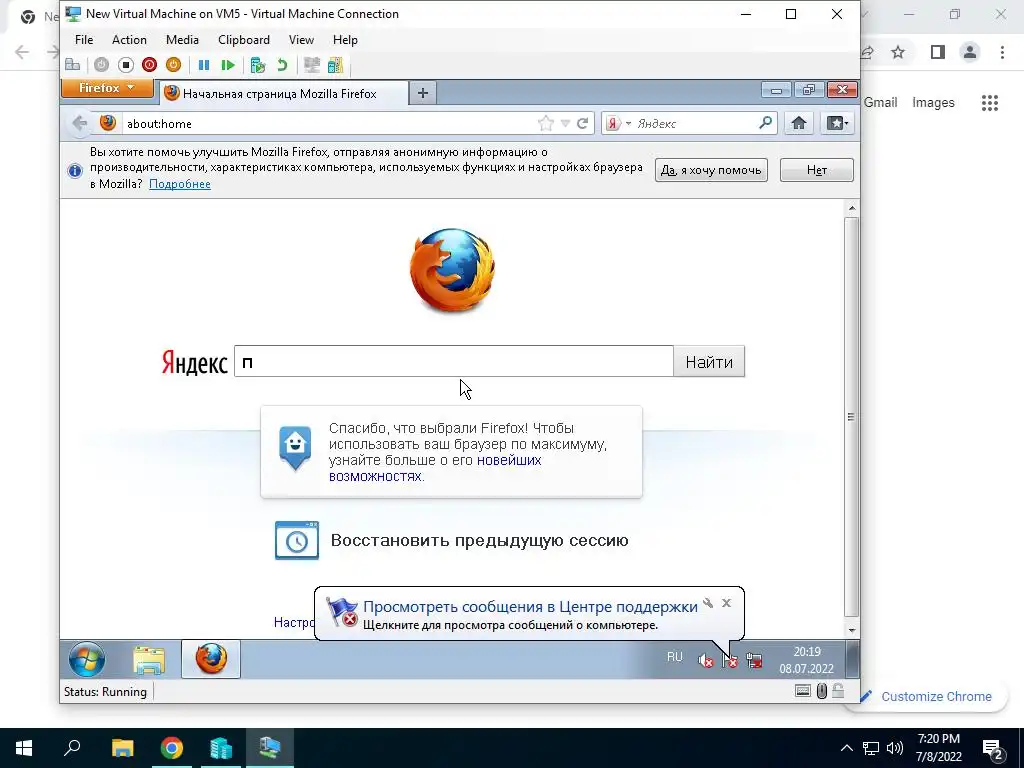Image resolution: width=1024 pixels, height=768 pixels.
Task: Open the Action menu
Action: [x=129, y=40]
